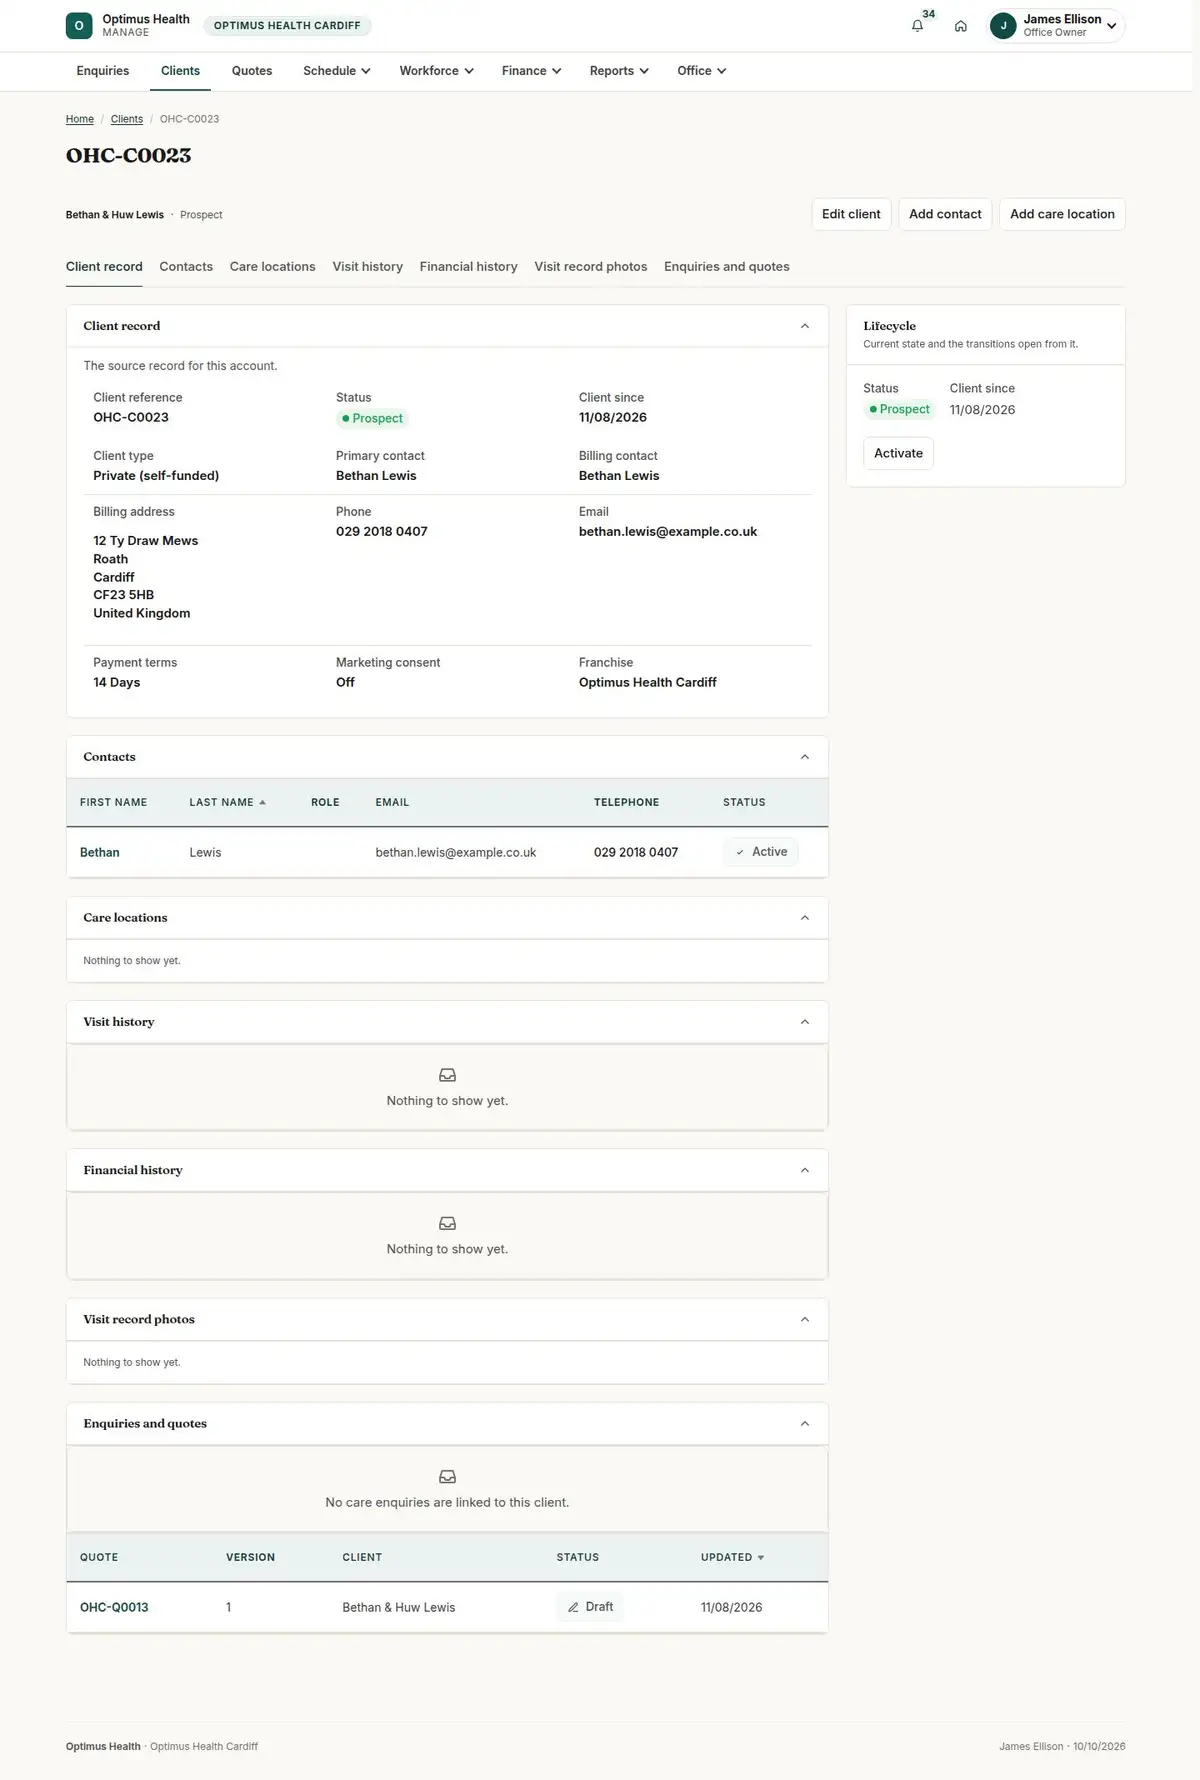Image resolution: width=1200 pixels, height=1780 pixels.
Task: Switch to the Care locations tab
Action: tap(272, 267)
